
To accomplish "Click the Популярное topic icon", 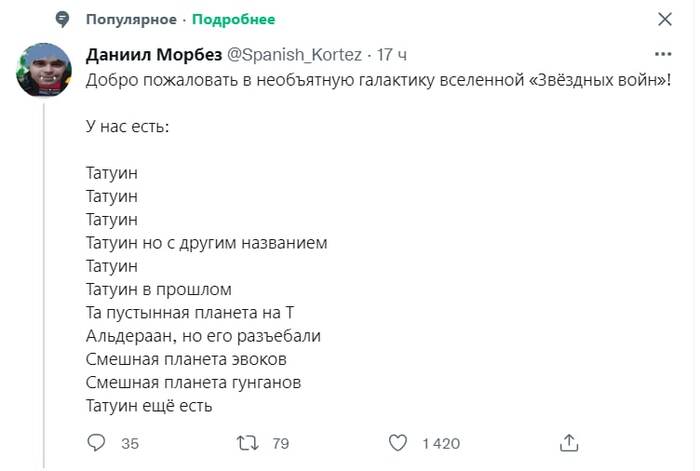I will 62,19.
